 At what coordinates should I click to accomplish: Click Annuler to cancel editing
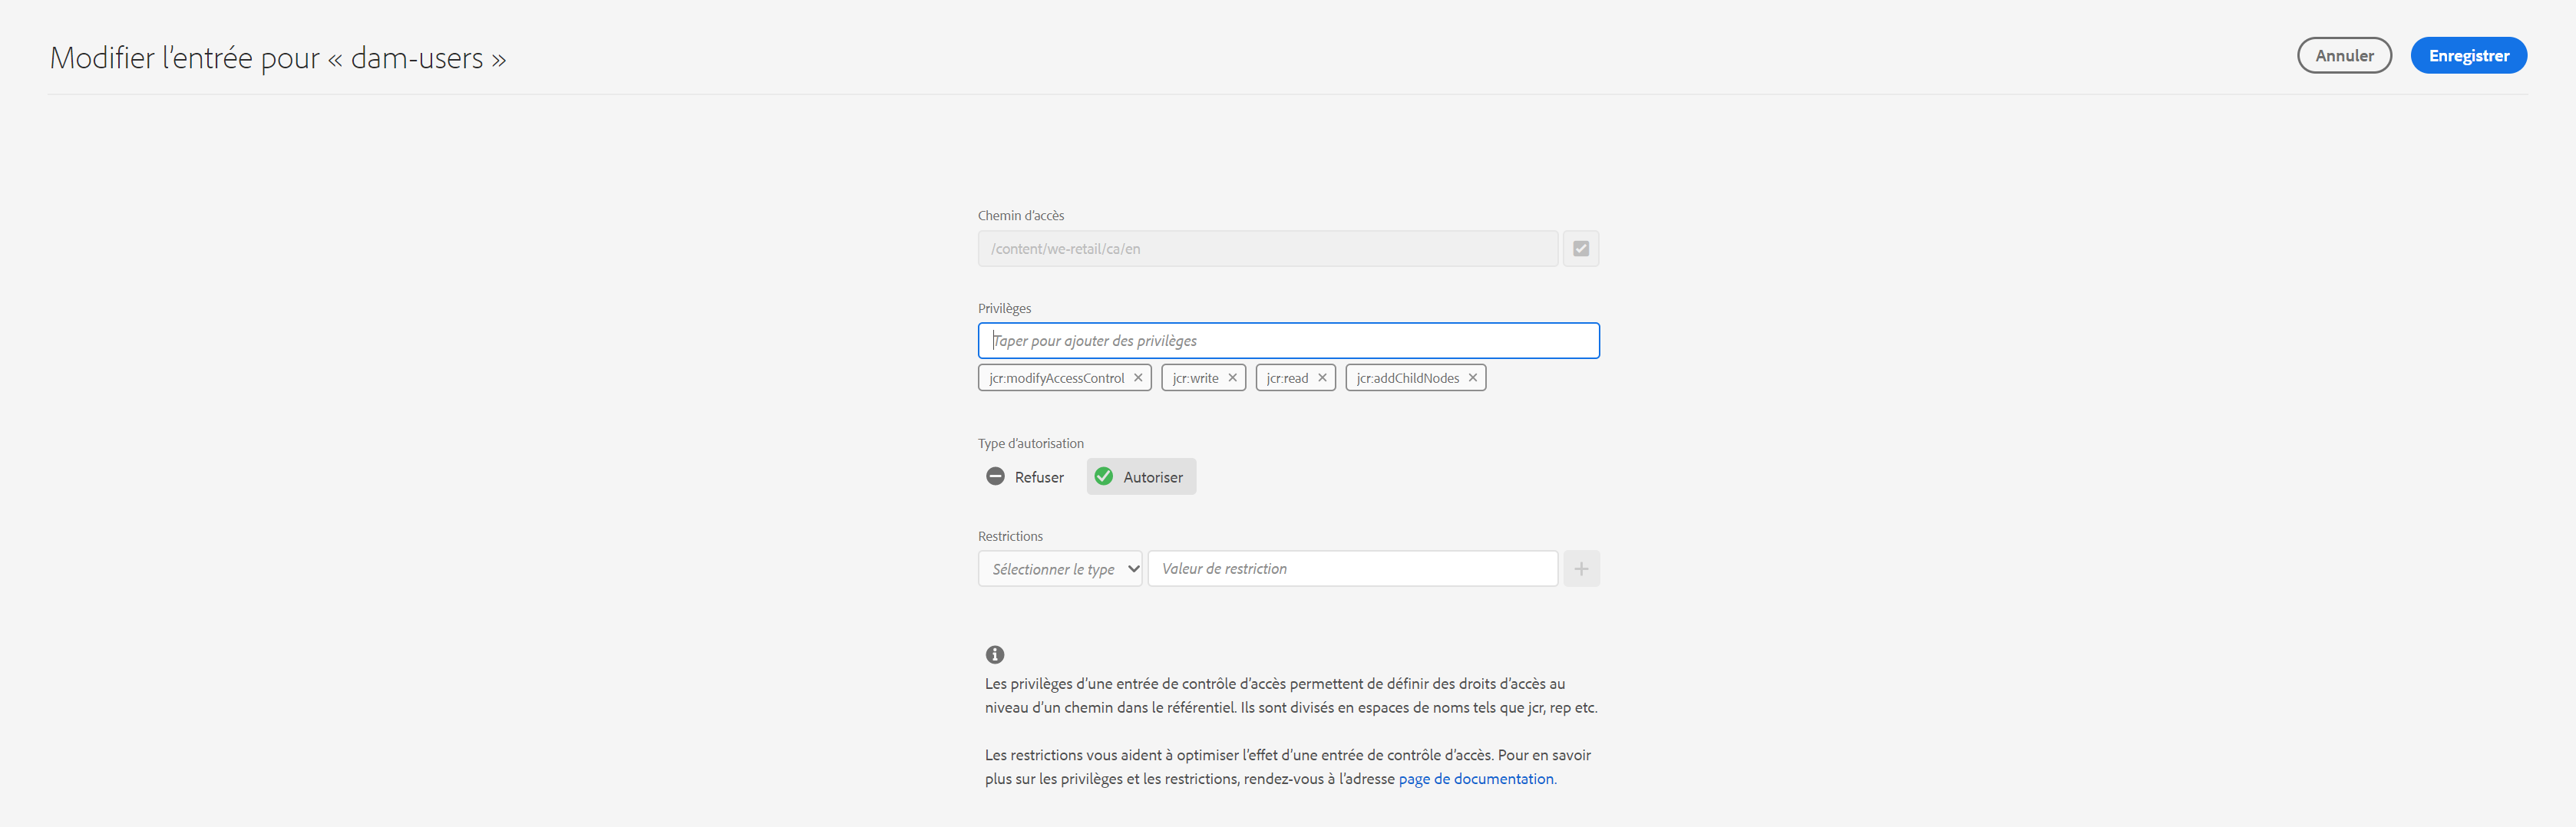click(x=2344, y=56)
